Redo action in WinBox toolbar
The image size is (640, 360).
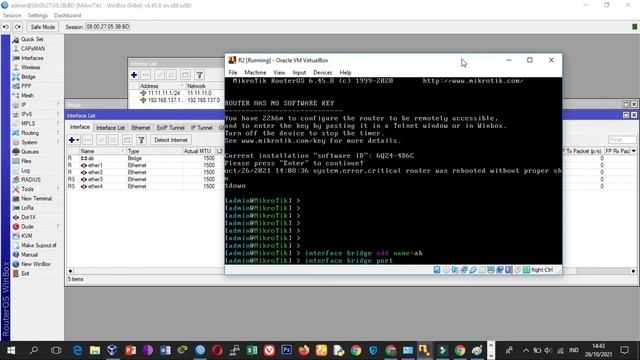point(18,27)
